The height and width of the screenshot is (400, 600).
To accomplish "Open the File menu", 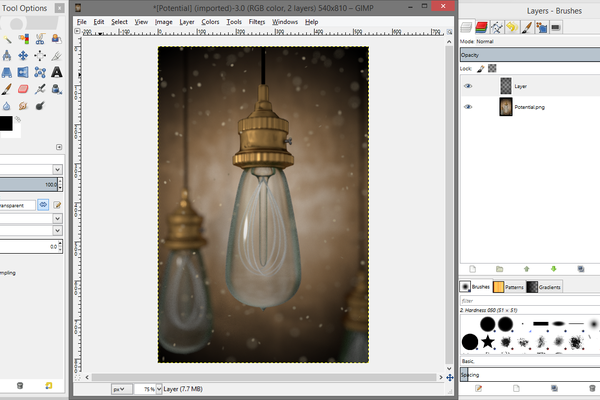I will click(x=82, y=22).
